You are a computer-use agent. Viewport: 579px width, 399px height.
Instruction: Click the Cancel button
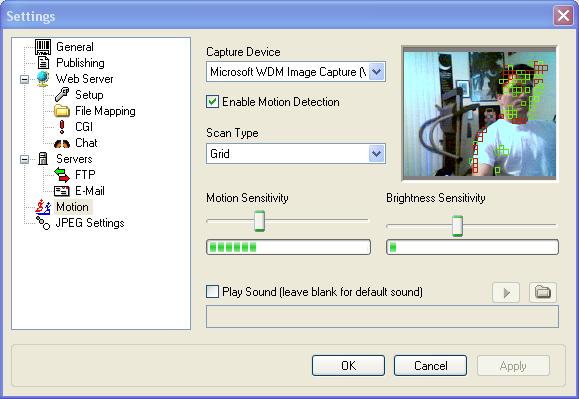(430, 366)
